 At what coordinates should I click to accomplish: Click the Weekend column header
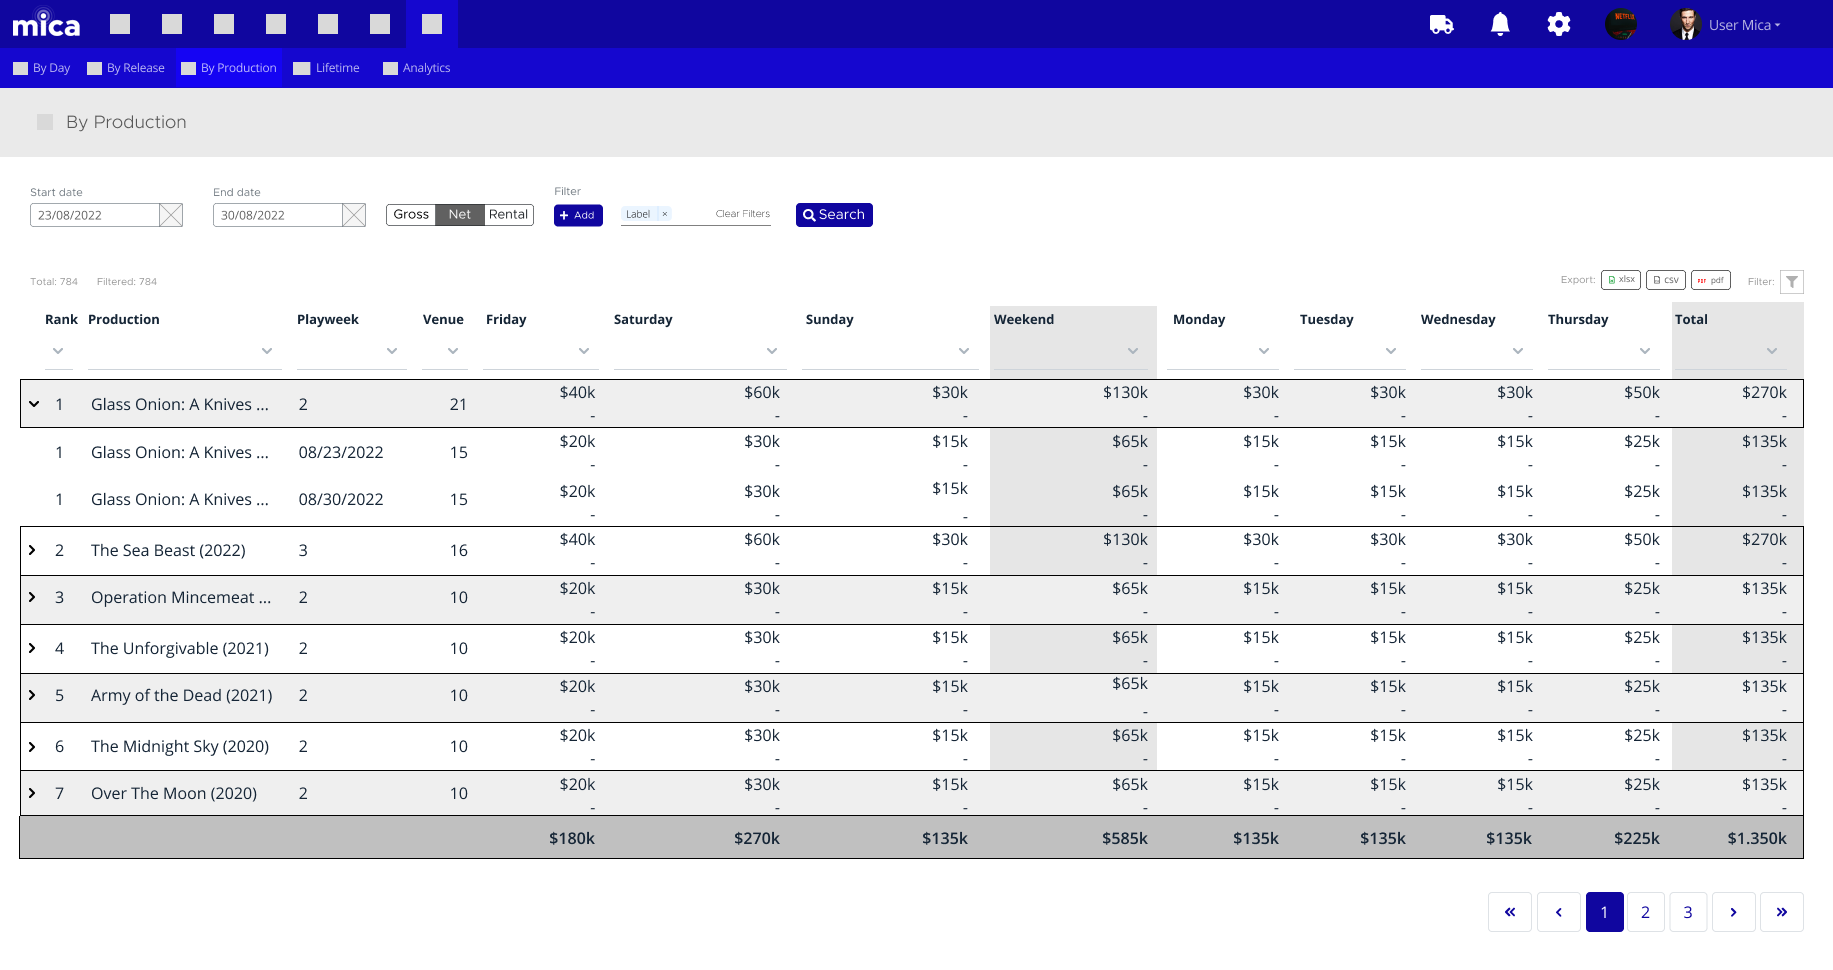coord(1024,319)
